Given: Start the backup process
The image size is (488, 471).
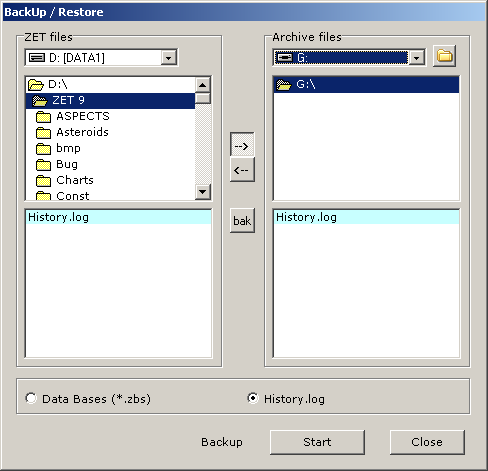Looking at the screenshot, I should 317,442.
